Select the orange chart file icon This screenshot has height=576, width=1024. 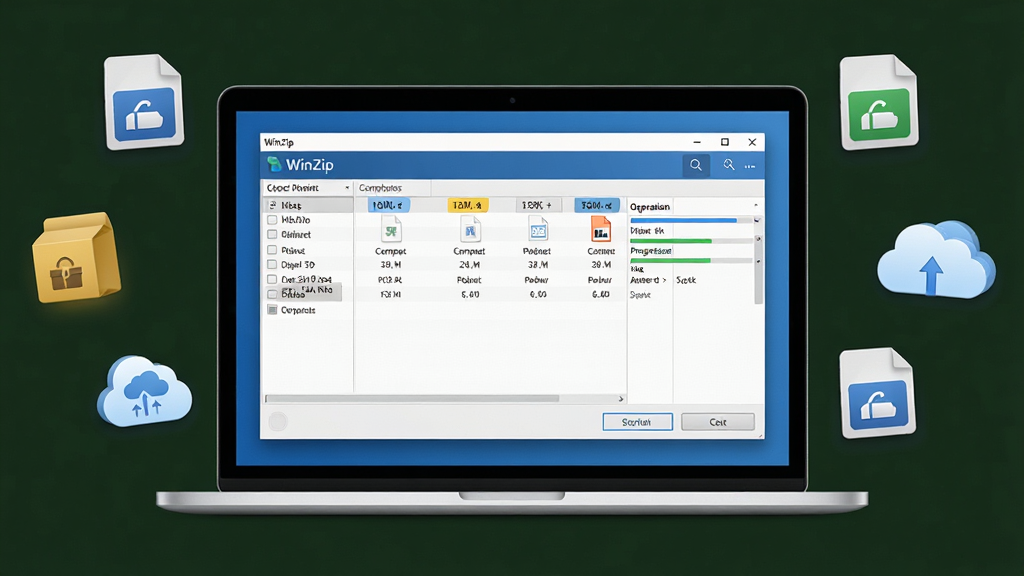[600, 229]
